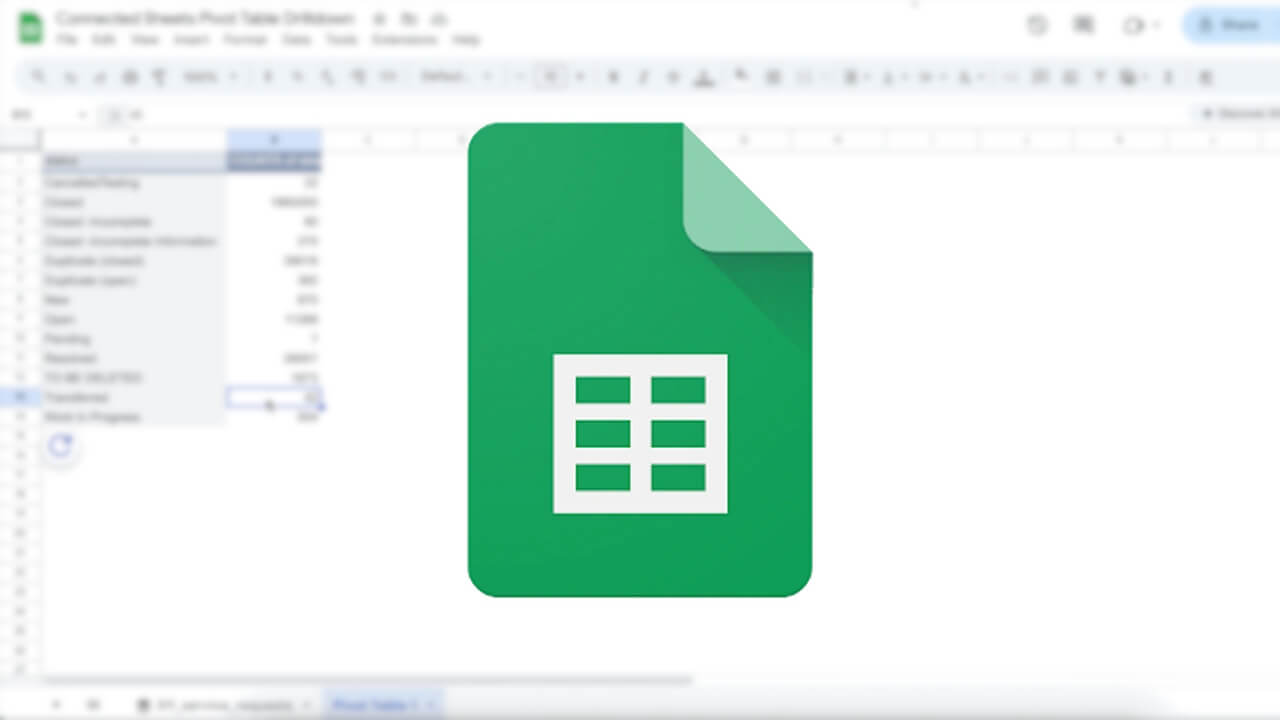
Task: Expand the cell name box dropdown
Action: [82, 115]
